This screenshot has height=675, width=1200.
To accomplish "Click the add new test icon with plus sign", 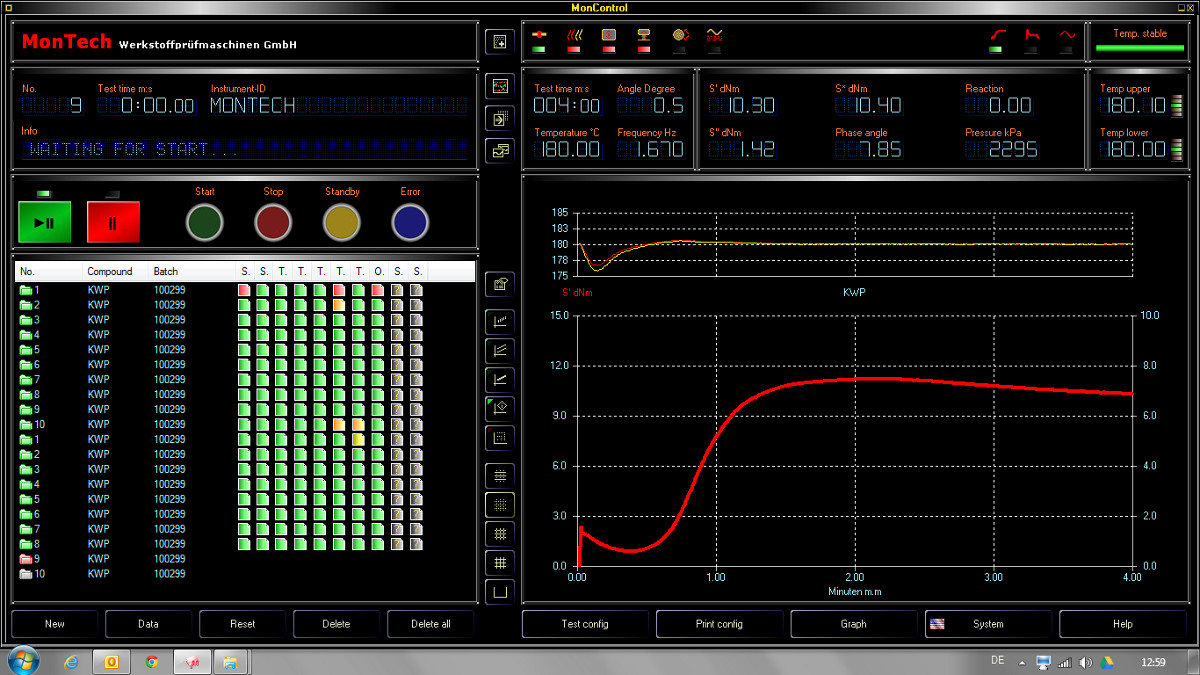I will click(x=499, y=42).
